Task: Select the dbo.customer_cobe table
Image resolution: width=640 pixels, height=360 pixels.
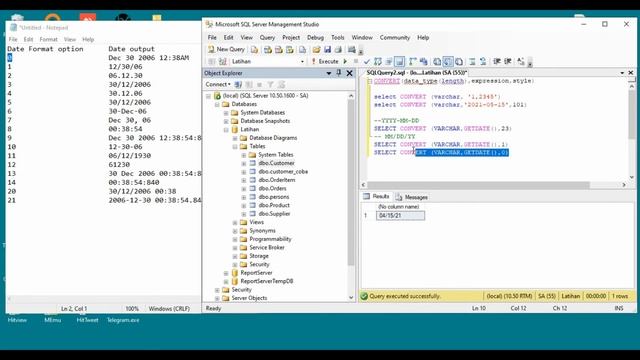Action: (283, 172)
